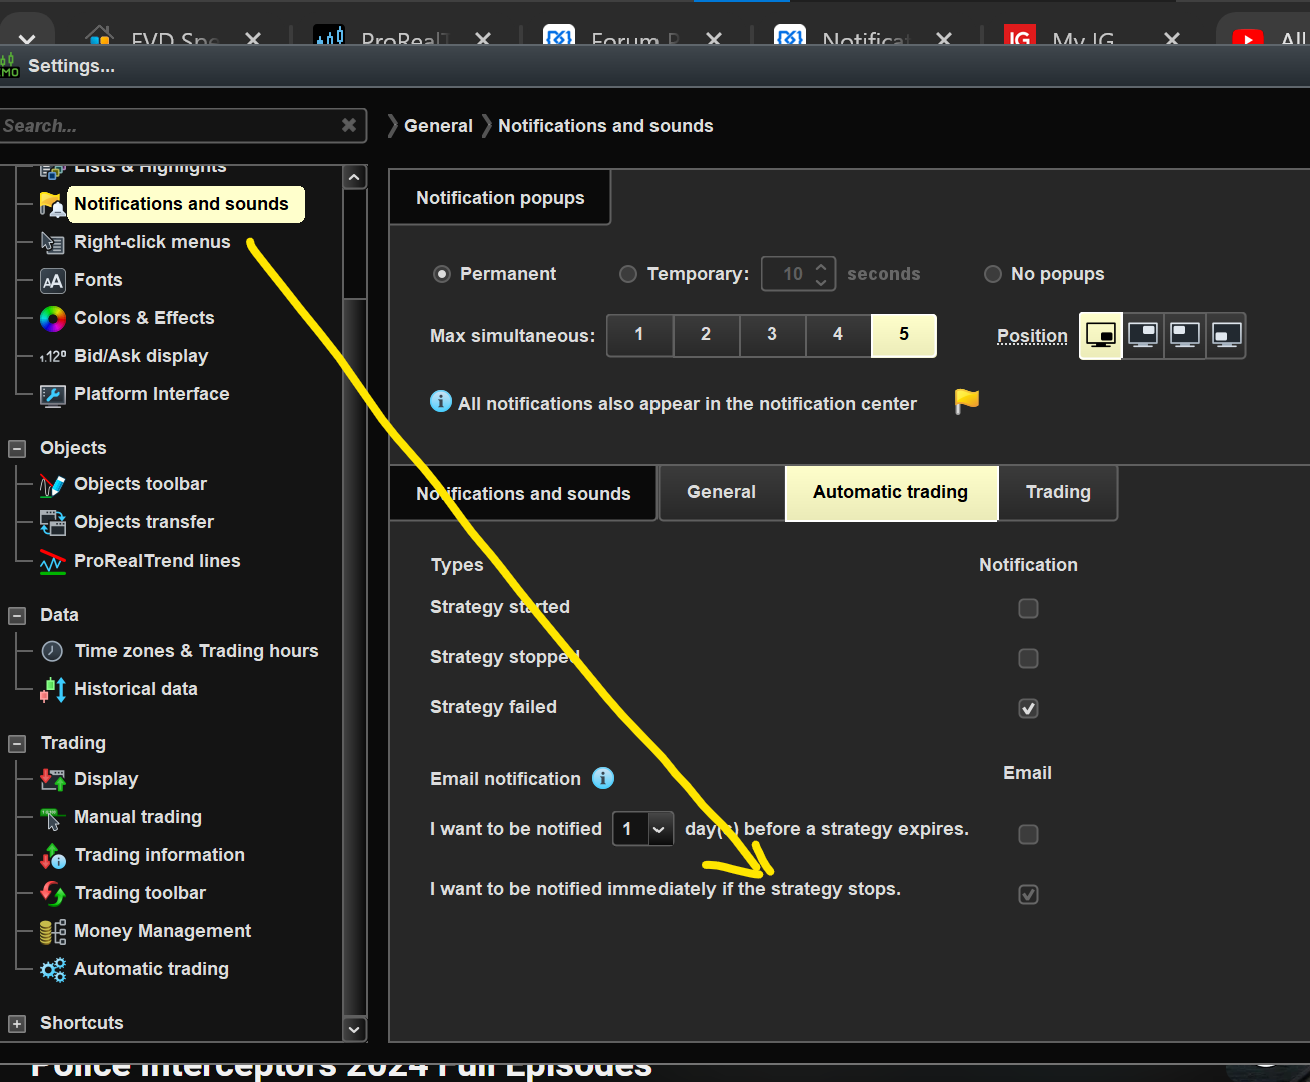
Task: Clear the settings search with the X
Action: point(349,125)
